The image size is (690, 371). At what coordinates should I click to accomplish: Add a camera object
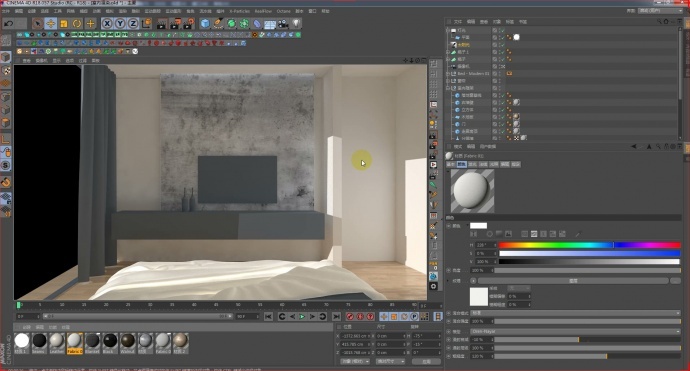283,23
